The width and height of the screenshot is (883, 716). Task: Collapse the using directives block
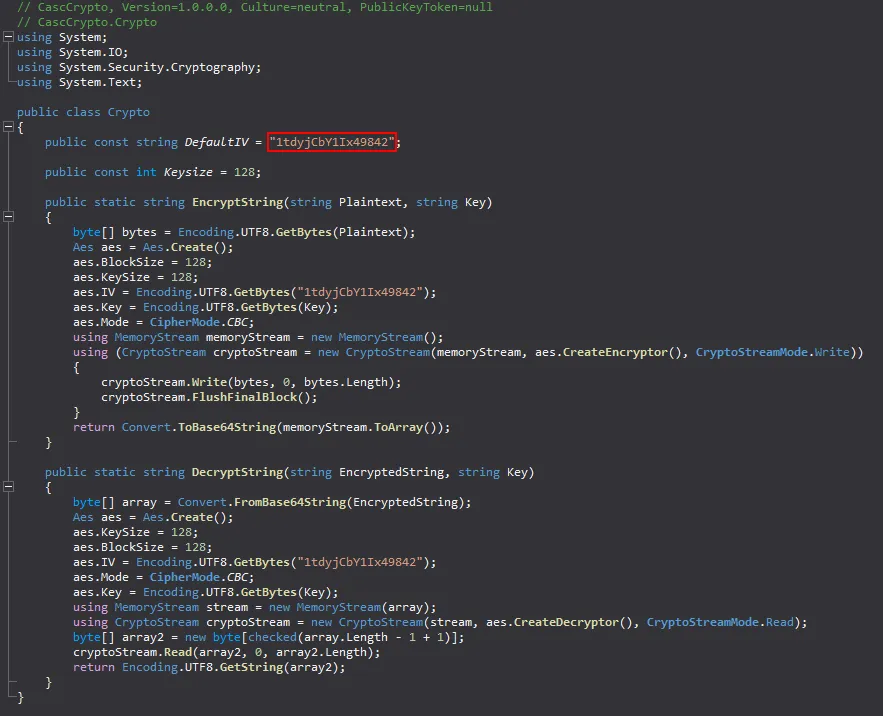tap(8, 37)
